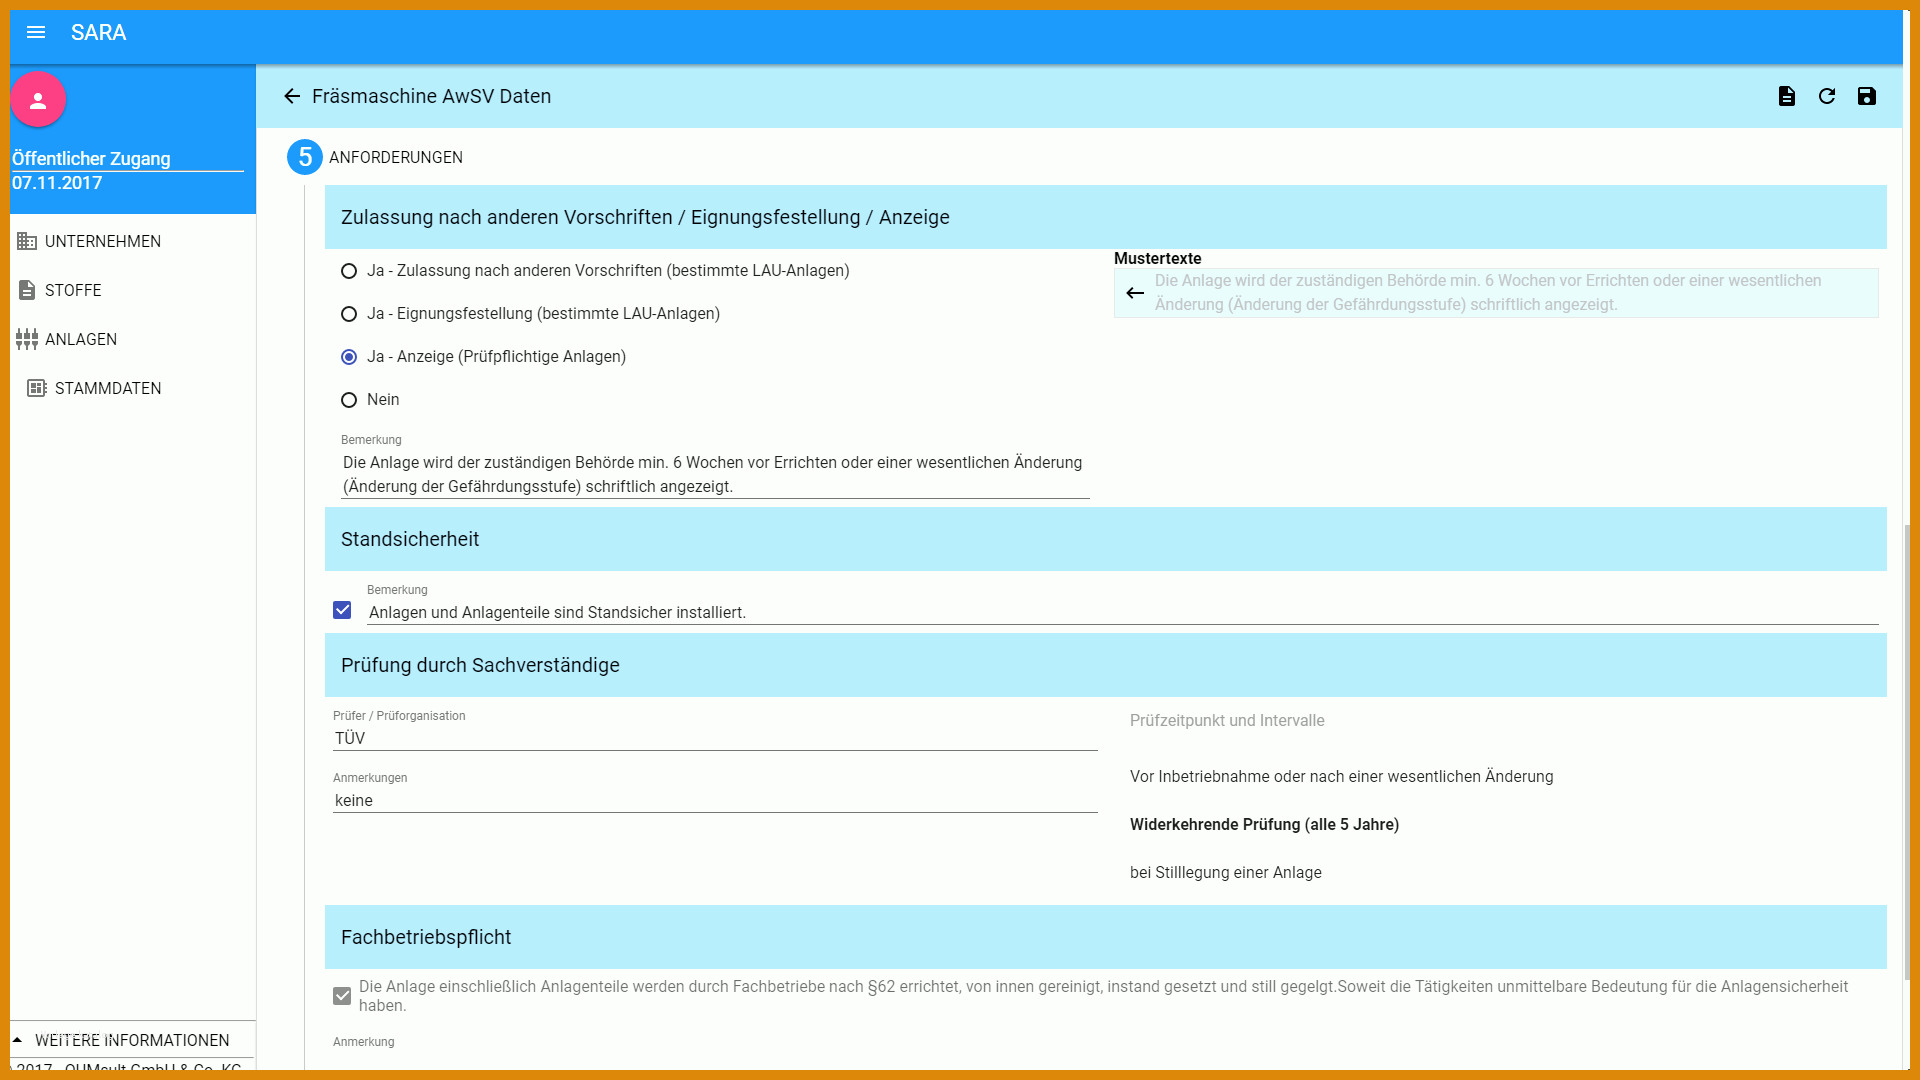Click the Fachbetriebspflicht section header
This screenshot has width=1920, height=1080.
[x=1106, y=937]
